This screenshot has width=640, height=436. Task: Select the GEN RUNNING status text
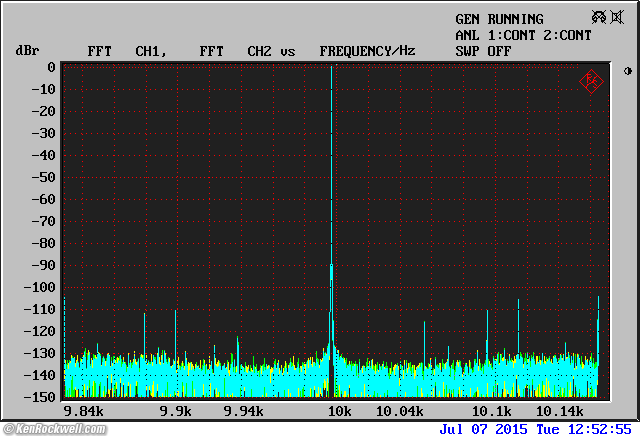pos(499,19)
